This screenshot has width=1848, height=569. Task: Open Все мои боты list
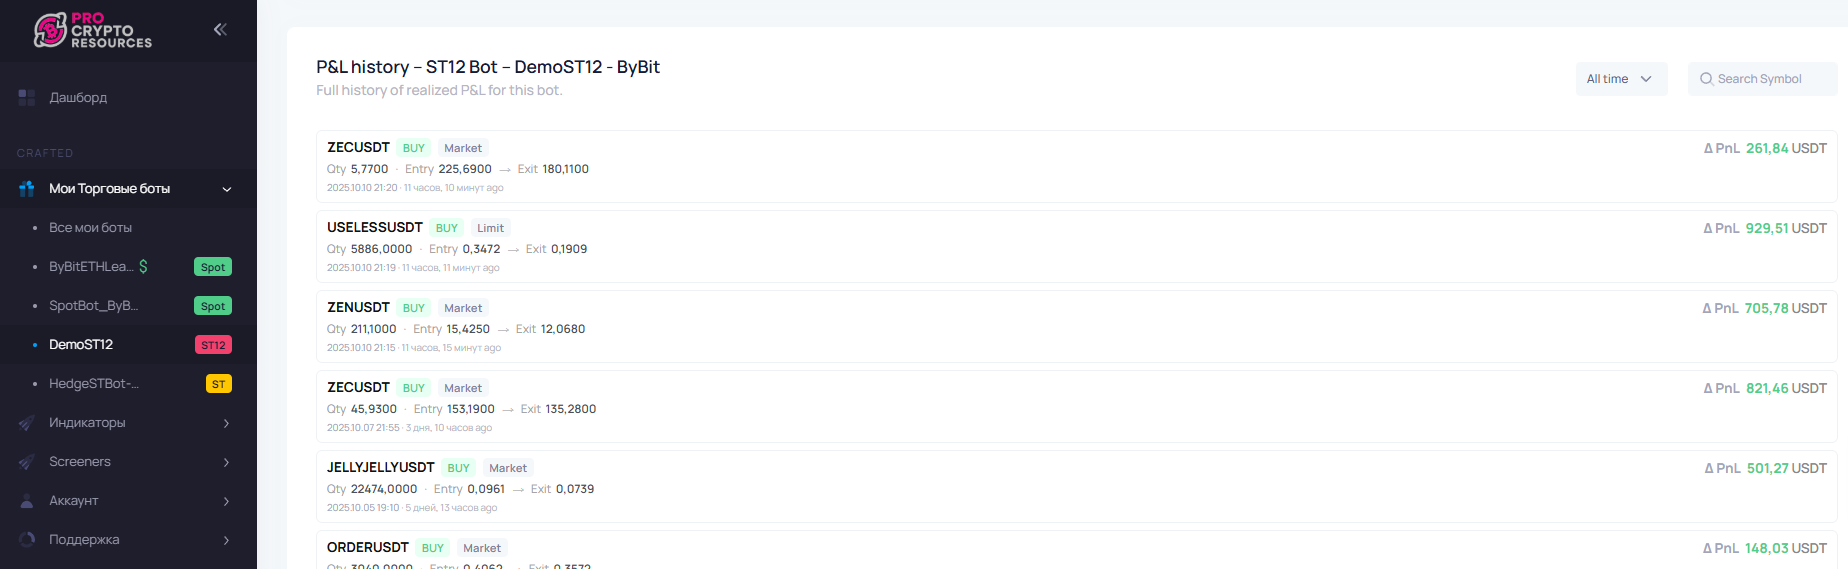[90, 228]
